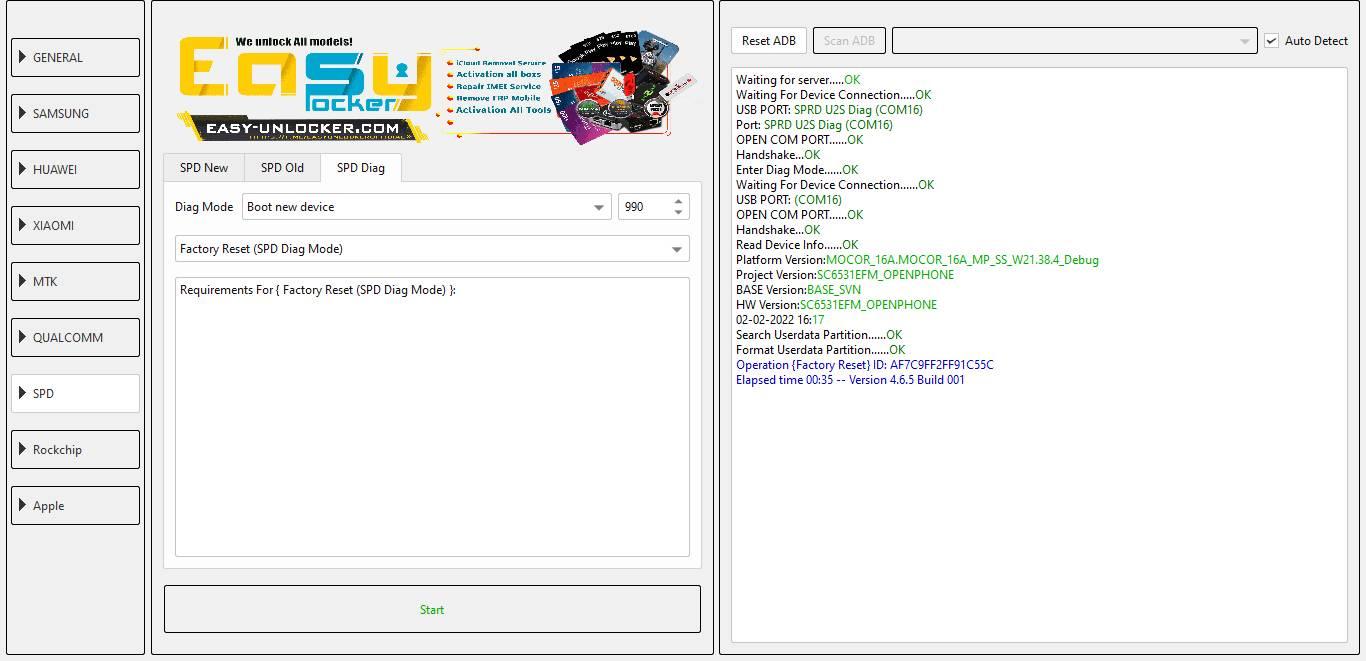Image resolution: width=1366 pixels, height=661 pixels.
Task: Select the SPD category
Action: click(75, 393)
